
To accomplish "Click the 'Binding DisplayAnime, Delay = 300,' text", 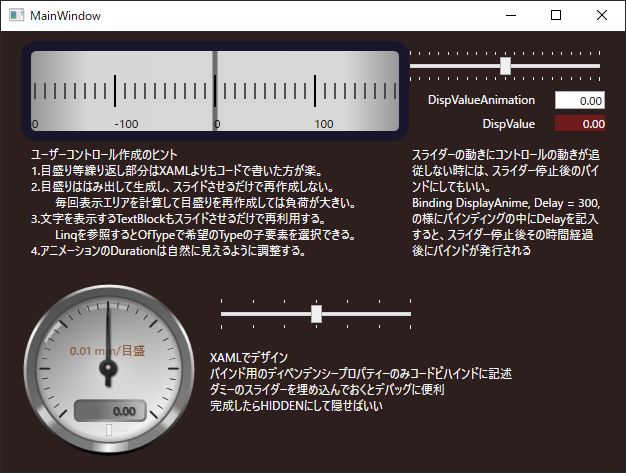I will coord(506,203).
